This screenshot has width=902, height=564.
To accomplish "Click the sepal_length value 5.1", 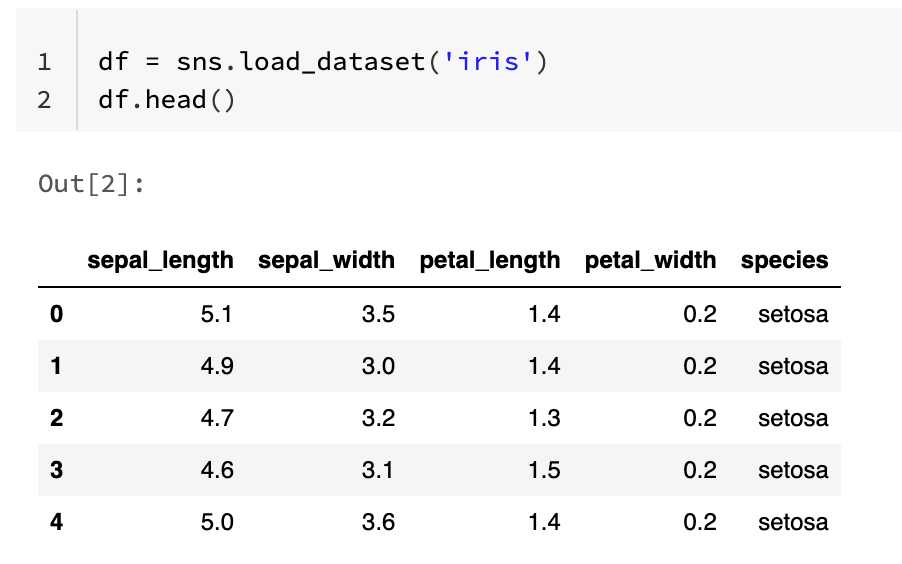I will pyautogui.click(x=217, y=315).
